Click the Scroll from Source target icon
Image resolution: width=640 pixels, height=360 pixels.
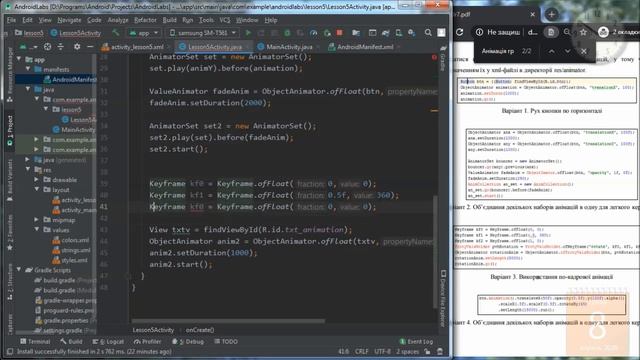tap(48, 47)
